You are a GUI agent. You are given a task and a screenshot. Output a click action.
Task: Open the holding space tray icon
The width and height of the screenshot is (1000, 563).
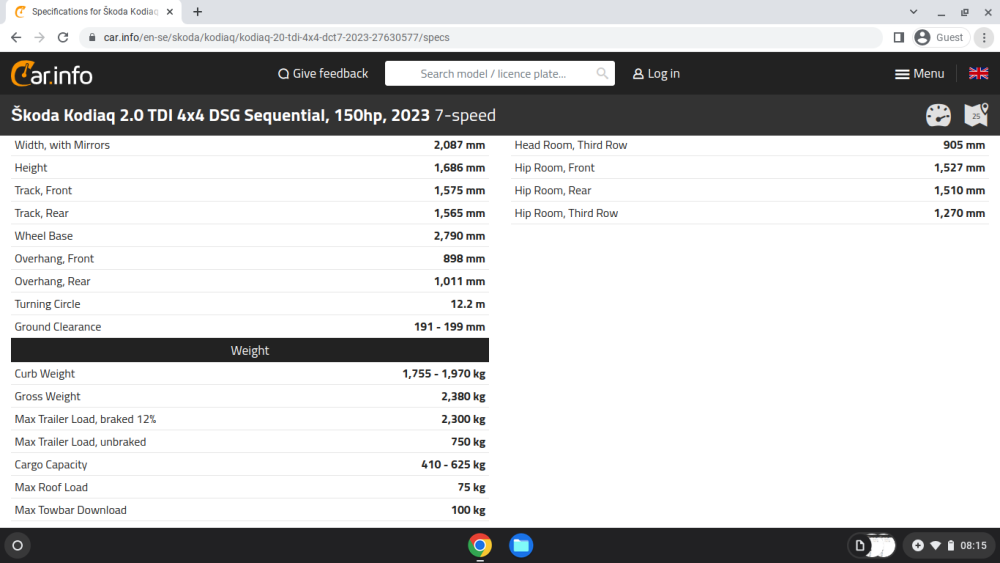click(x=872, y=545)
